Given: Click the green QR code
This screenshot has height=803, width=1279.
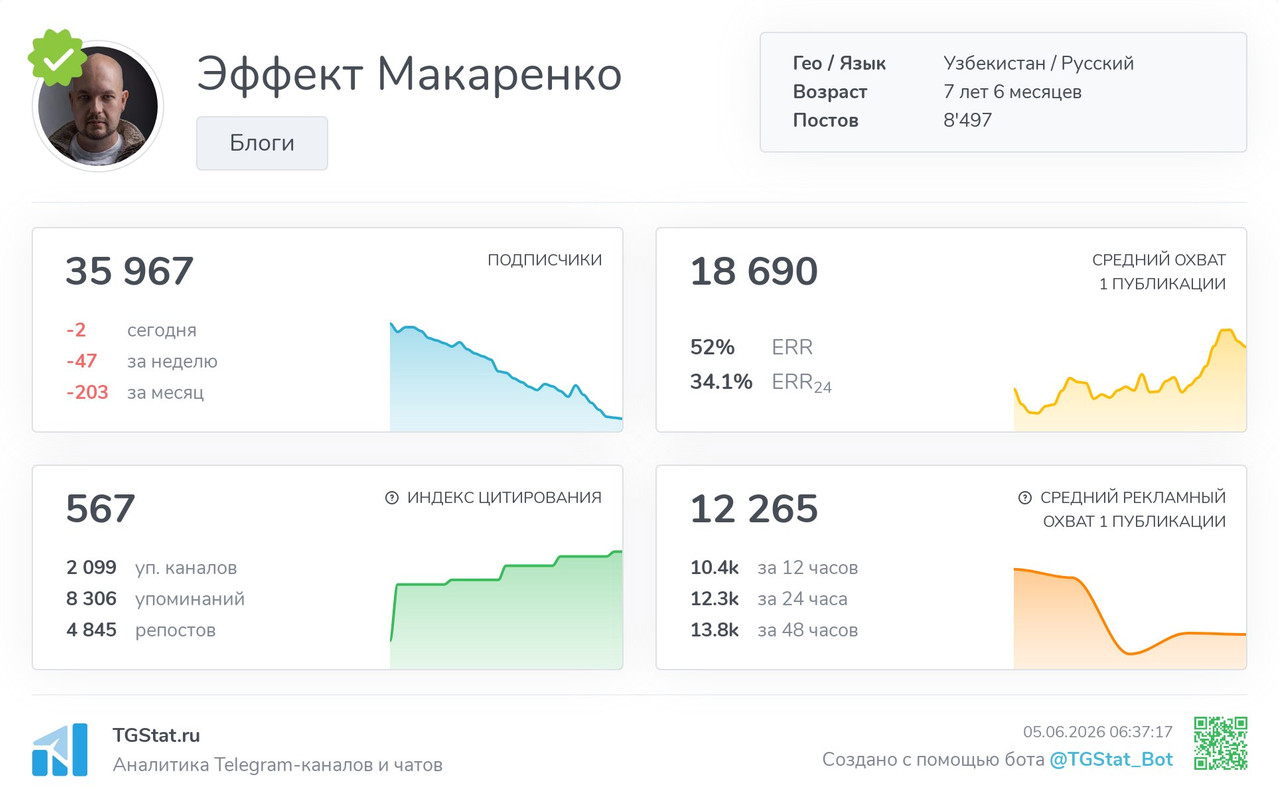Looking at the screenshot, I should (1220, 743).
